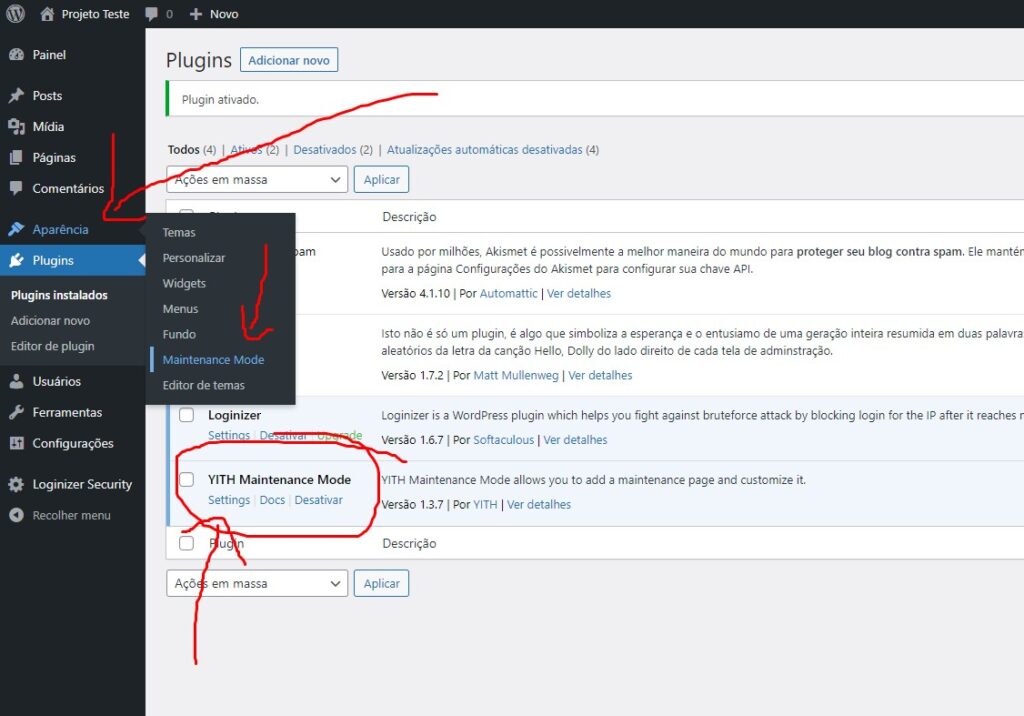This screenshot has width=1024, height=716.
Task: Open Ver detalhes for version 1.7.2 plugin
Action: tap(600, 376)
